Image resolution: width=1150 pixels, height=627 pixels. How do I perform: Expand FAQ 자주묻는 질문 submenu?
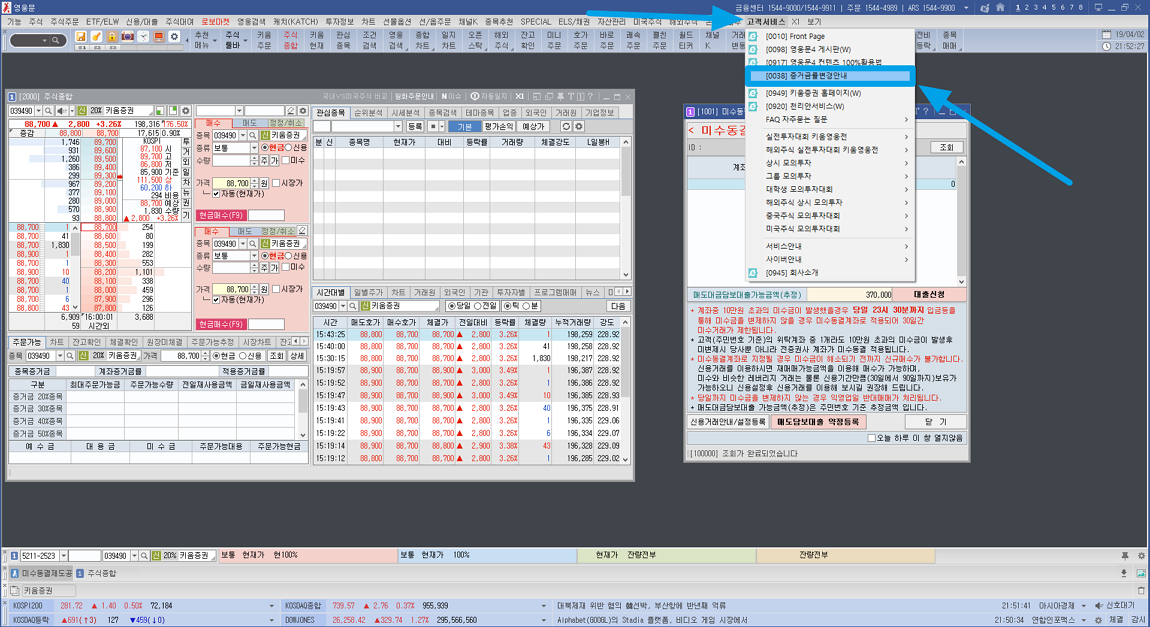coord(906,120)
